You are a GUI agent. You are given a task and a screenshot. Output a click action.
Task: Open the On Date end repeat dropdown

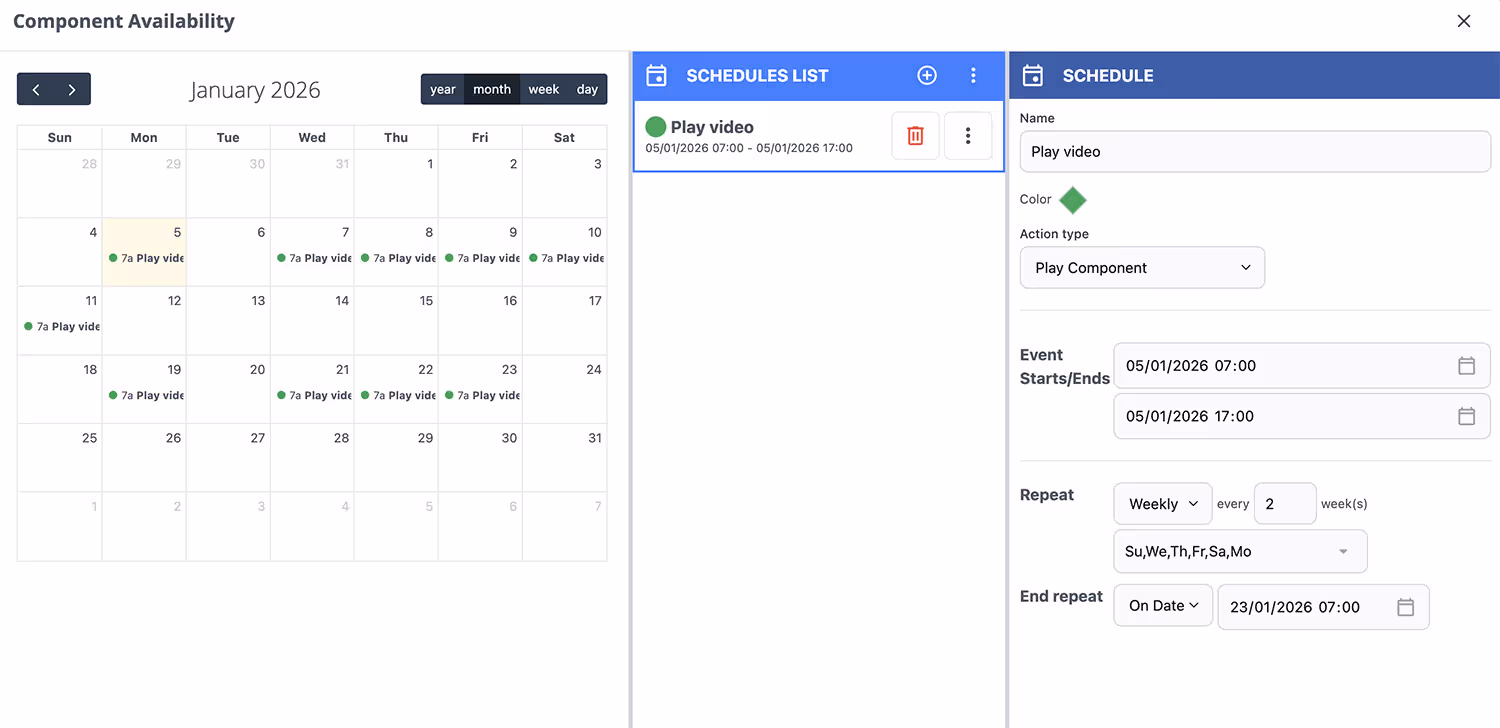tap(1162, 606)
